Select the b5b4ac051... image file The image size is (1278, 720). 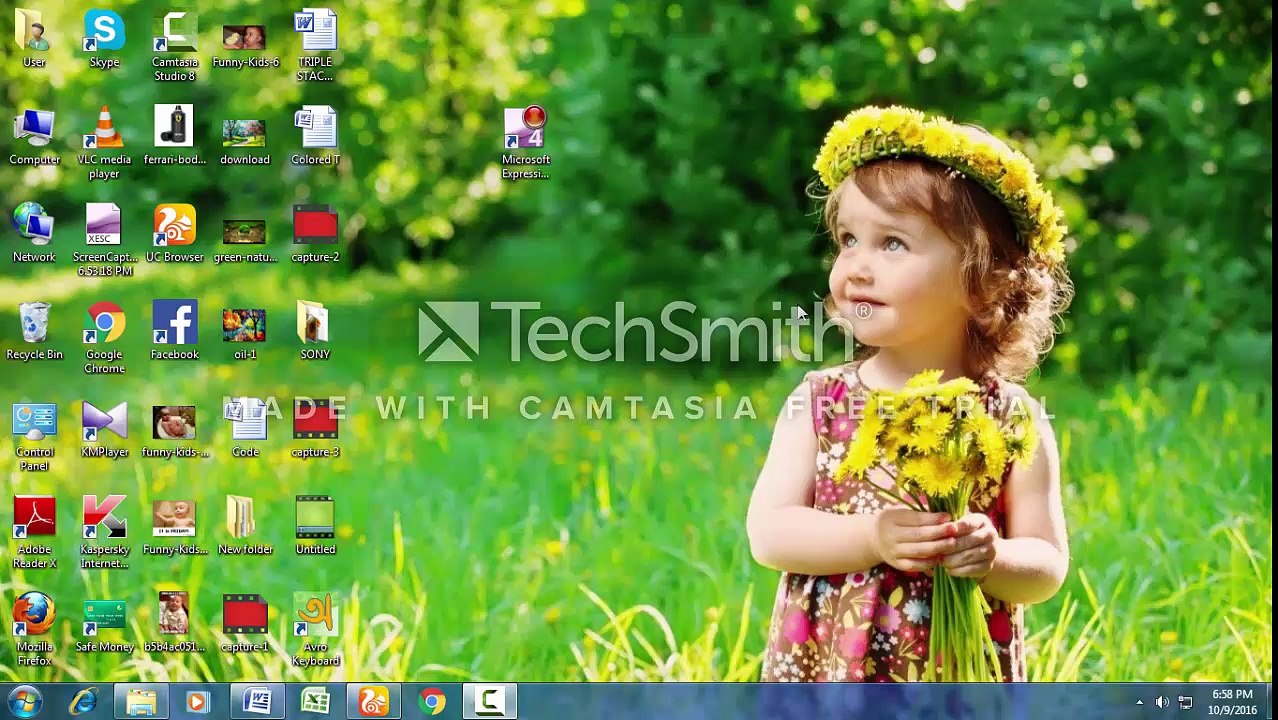click(x=174, y=623)
